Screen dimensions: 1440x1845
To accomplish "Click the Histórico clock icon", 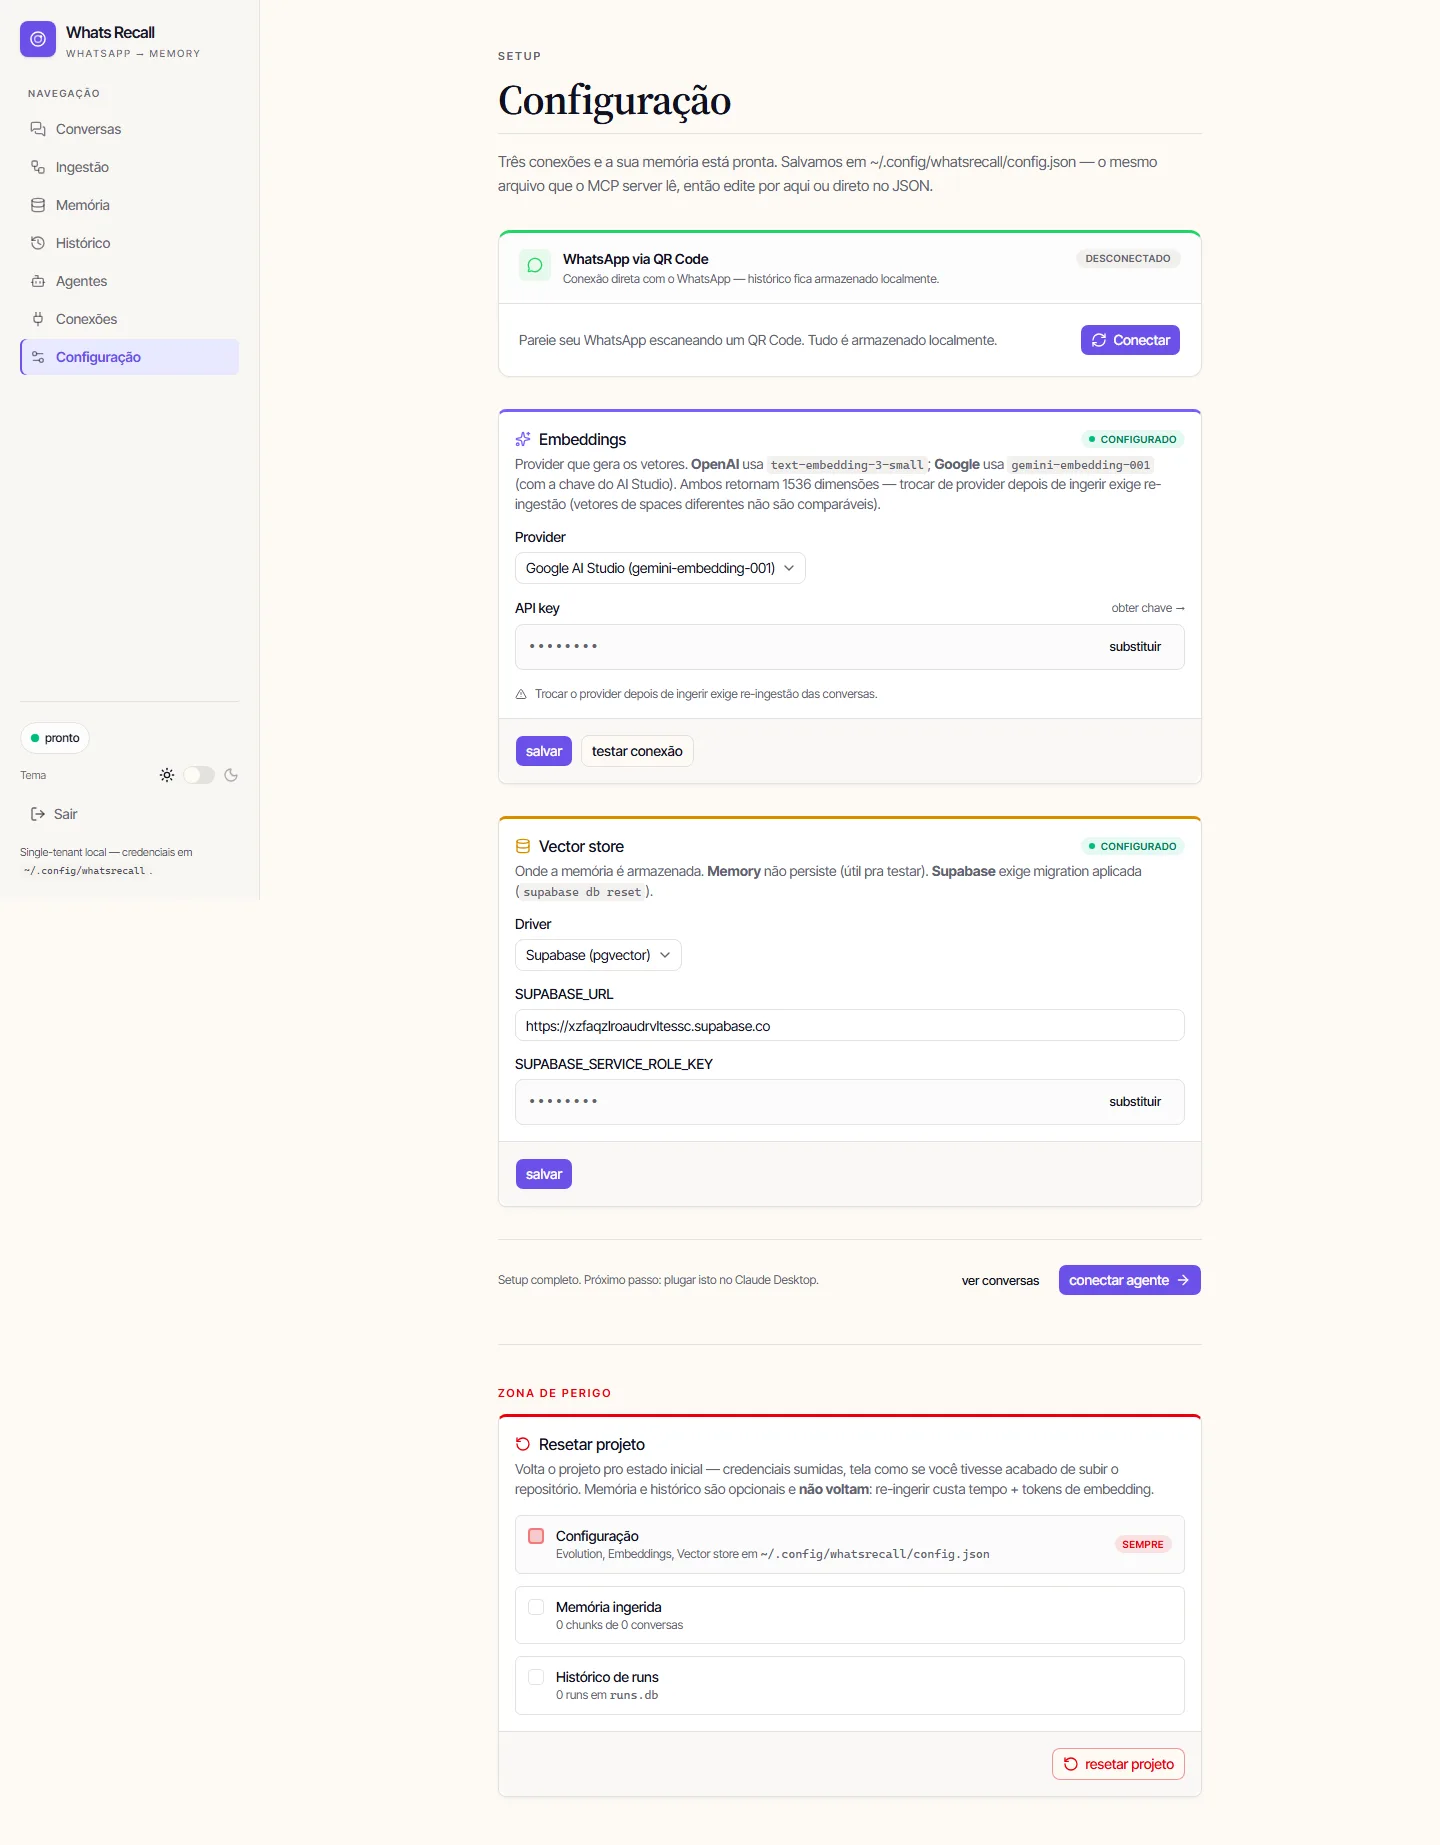I will (38, 243).
